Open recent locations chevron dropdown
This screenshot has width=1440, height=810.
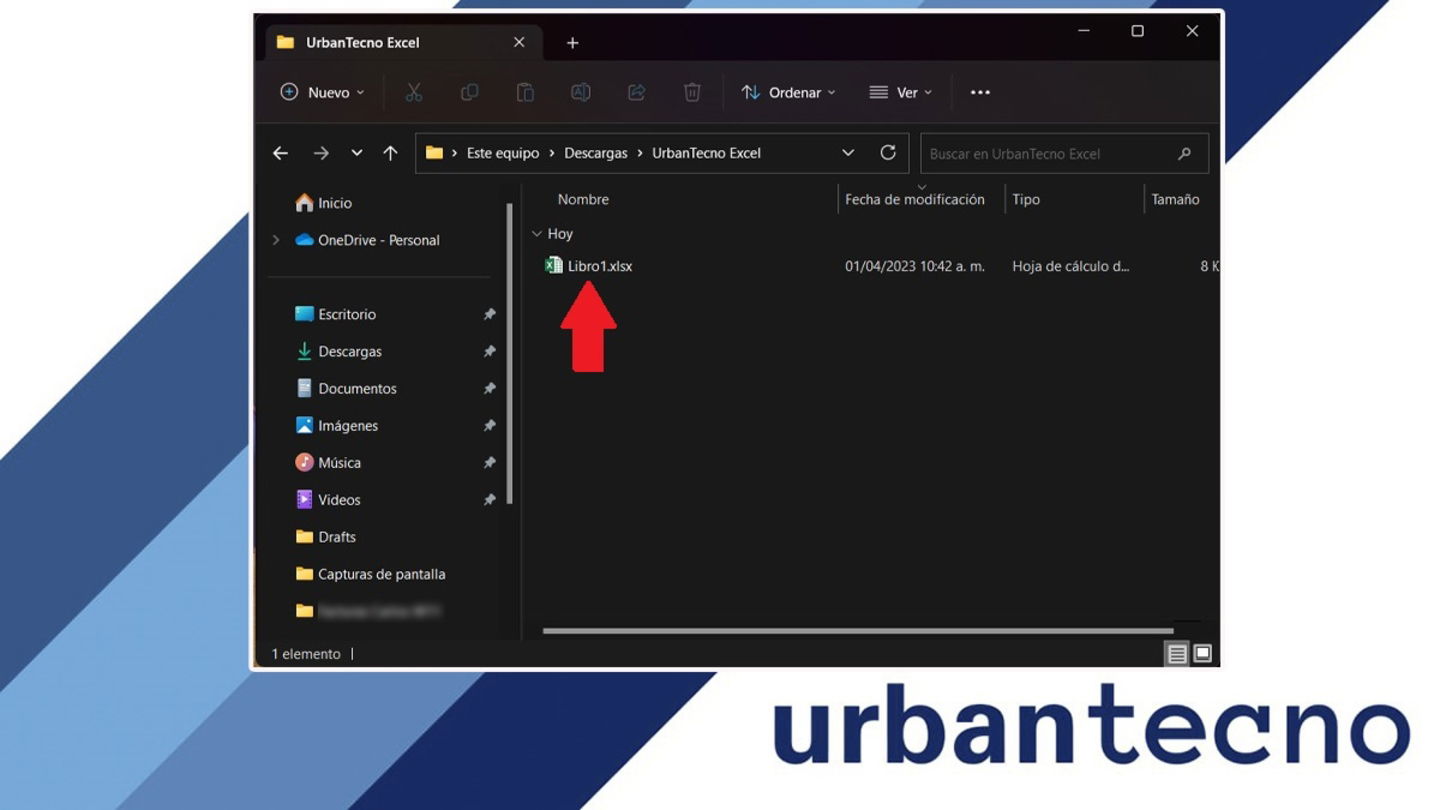pos(356,153)
